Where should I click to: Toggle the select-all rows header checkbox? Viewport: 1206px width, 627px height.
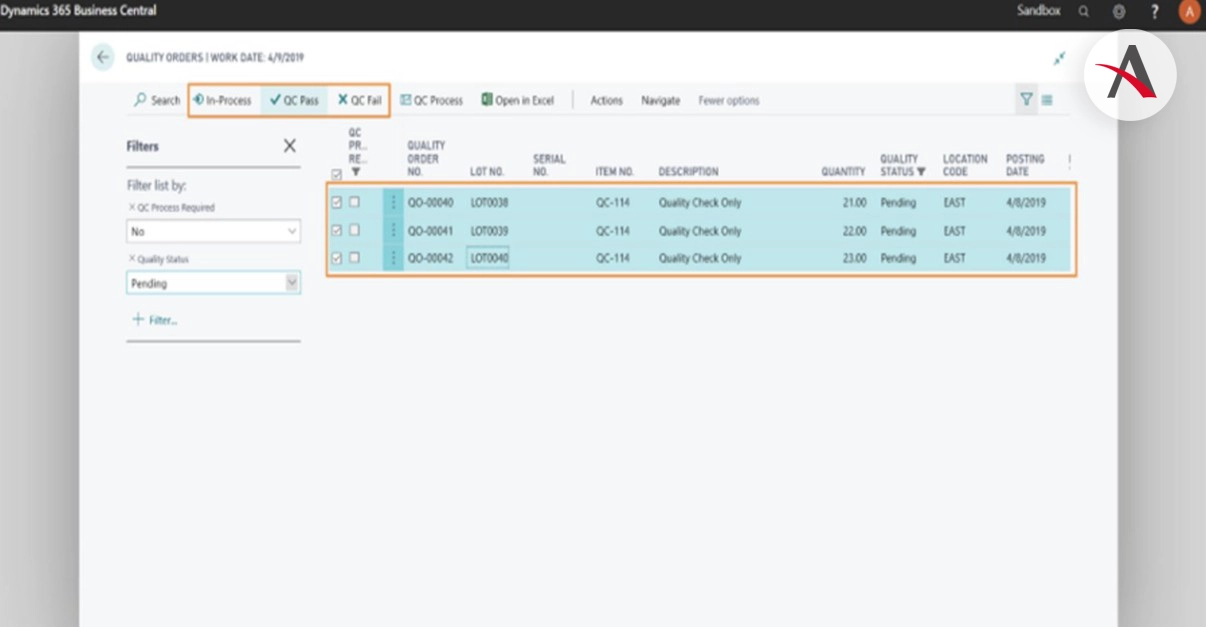point(336,174)
